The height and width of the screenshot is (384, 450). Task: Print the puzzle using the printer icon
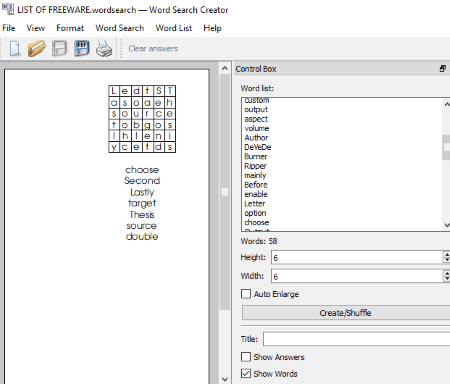click(104, 49)
